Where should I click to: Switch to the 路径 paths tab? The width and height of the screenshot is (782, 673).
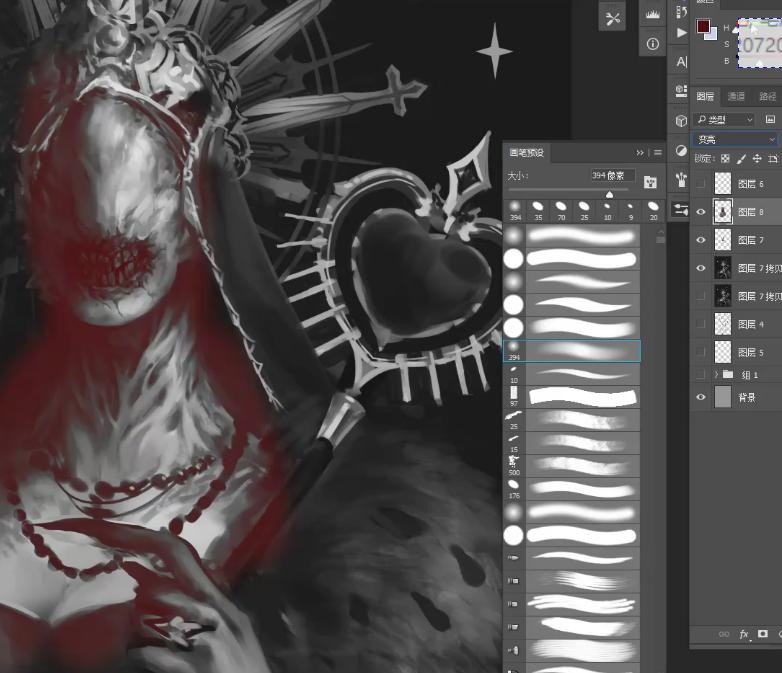pos(767,97)
